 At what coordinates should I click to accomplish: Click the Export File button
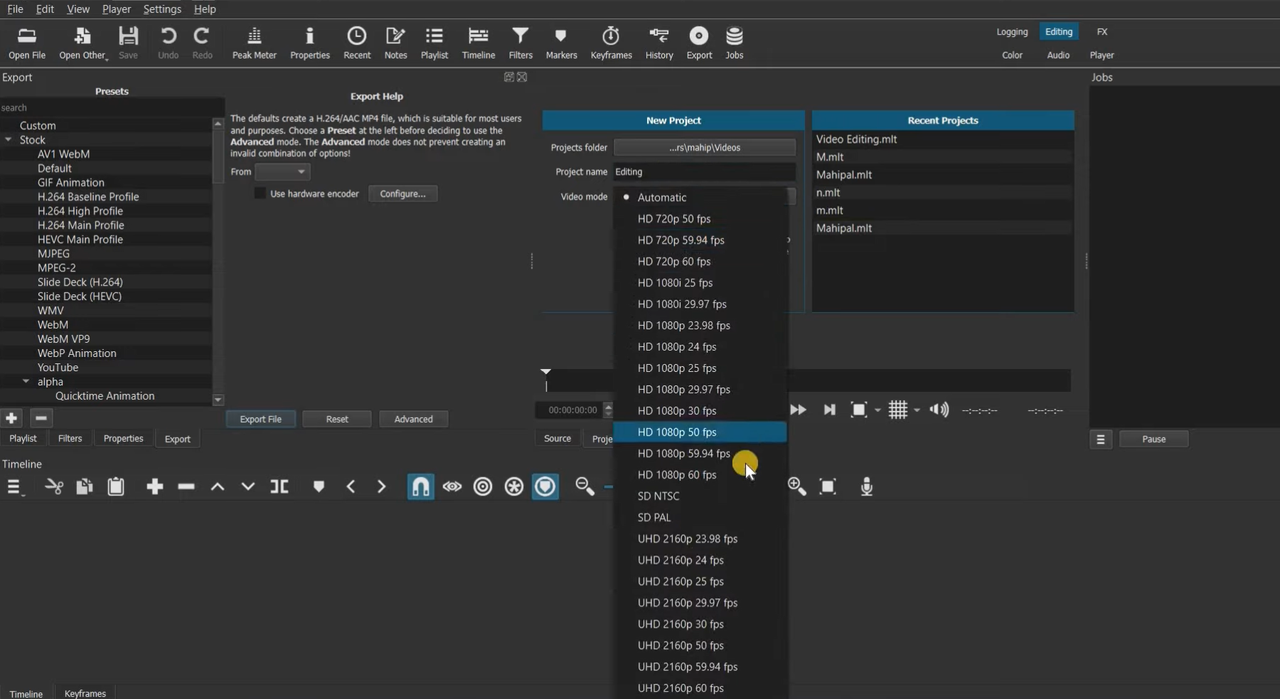[260, 419]
